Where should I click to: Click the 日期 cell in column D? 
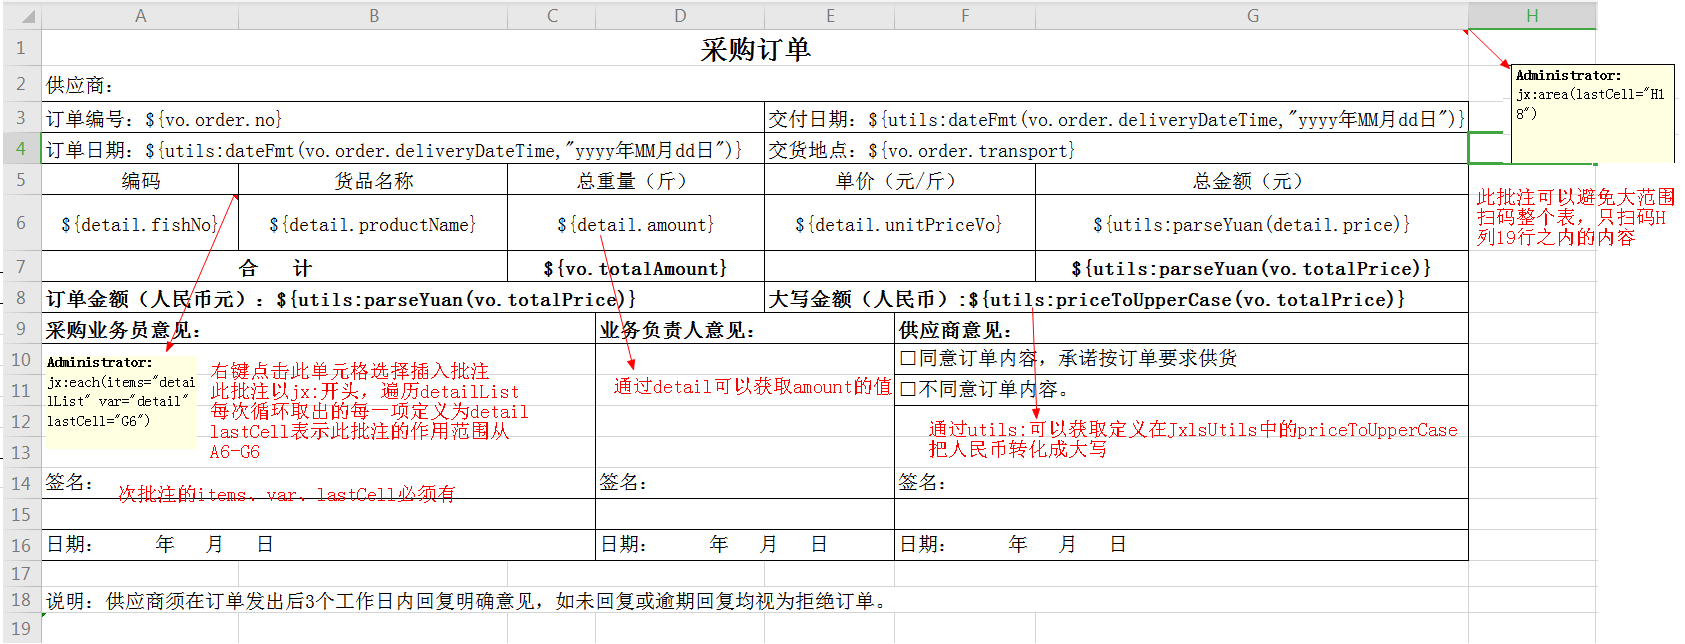coord(745,544)
